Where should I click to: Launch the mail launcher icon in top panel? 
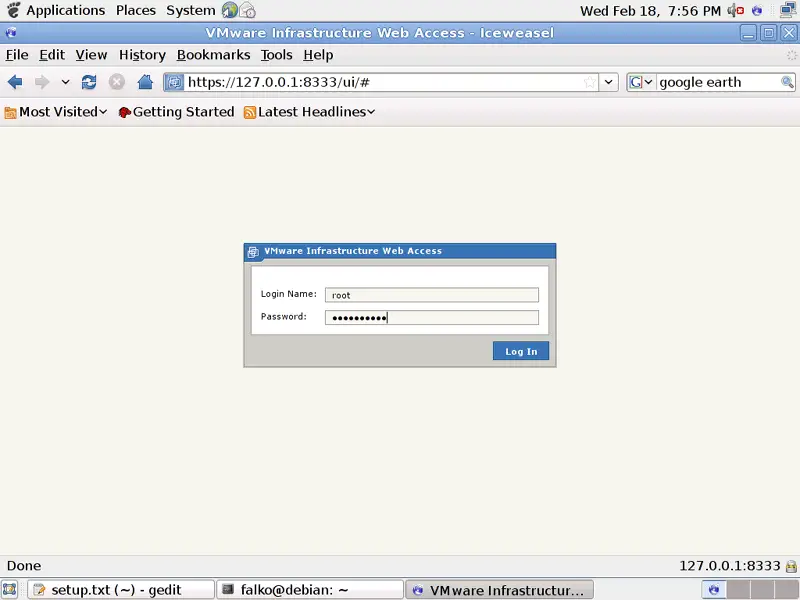point(247,10)
